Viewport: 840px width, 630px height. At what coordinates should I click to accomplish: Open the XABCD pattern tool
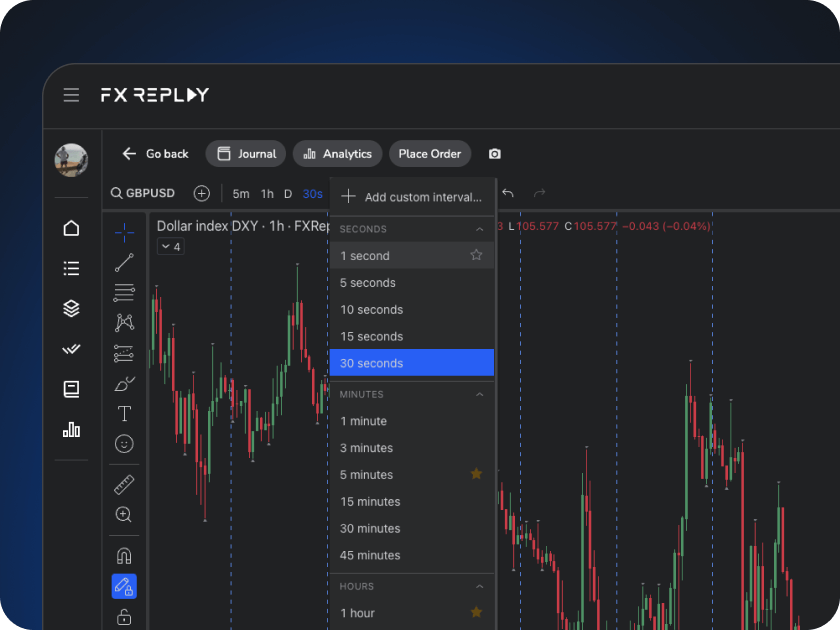point(124,322)
